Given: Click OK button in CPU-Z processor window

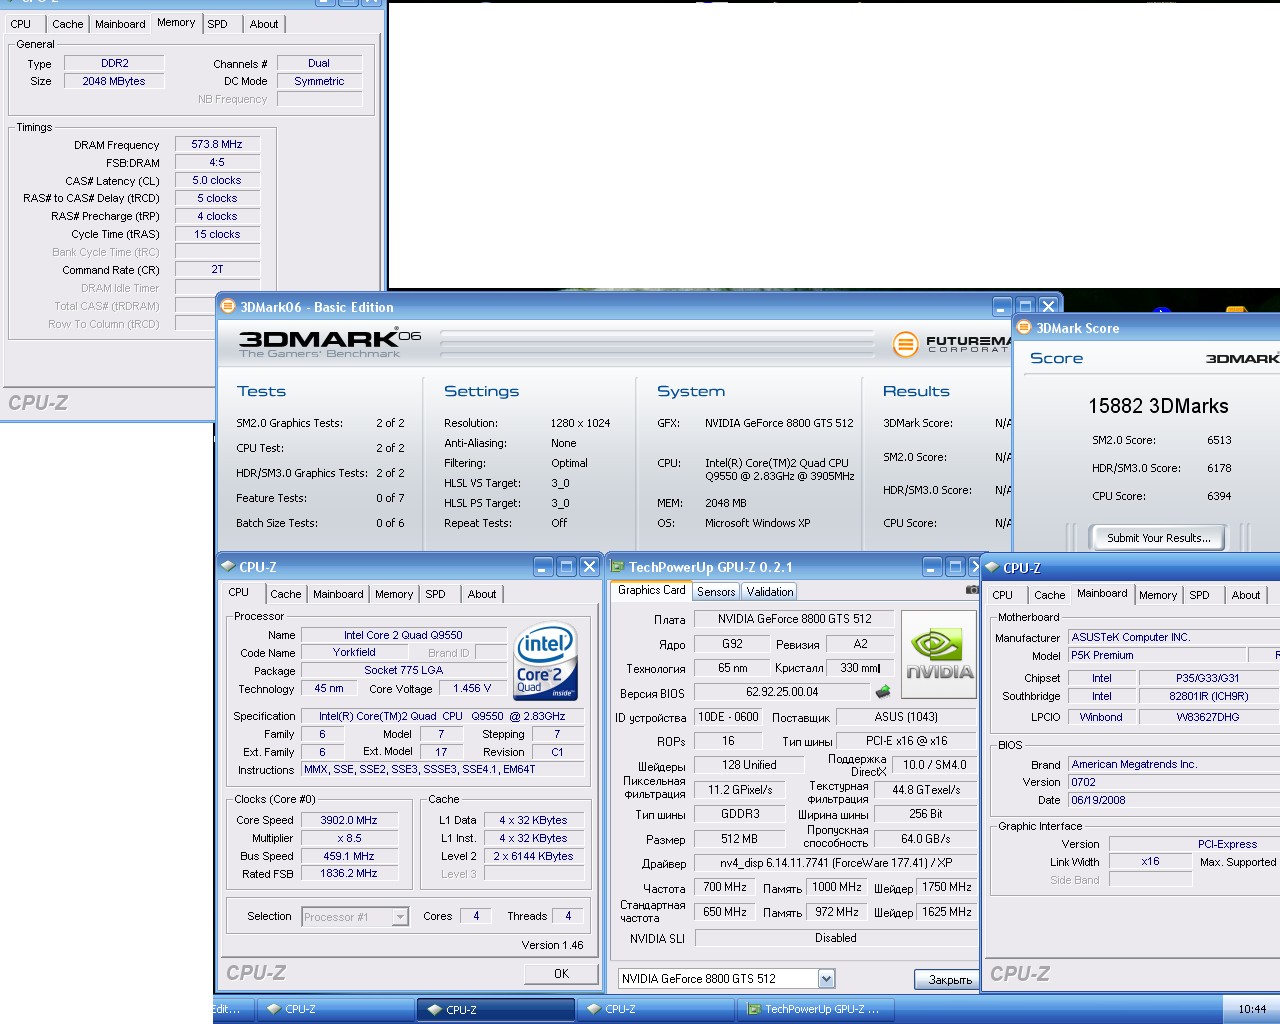Looking at the screenshot, I should [561, 973].
